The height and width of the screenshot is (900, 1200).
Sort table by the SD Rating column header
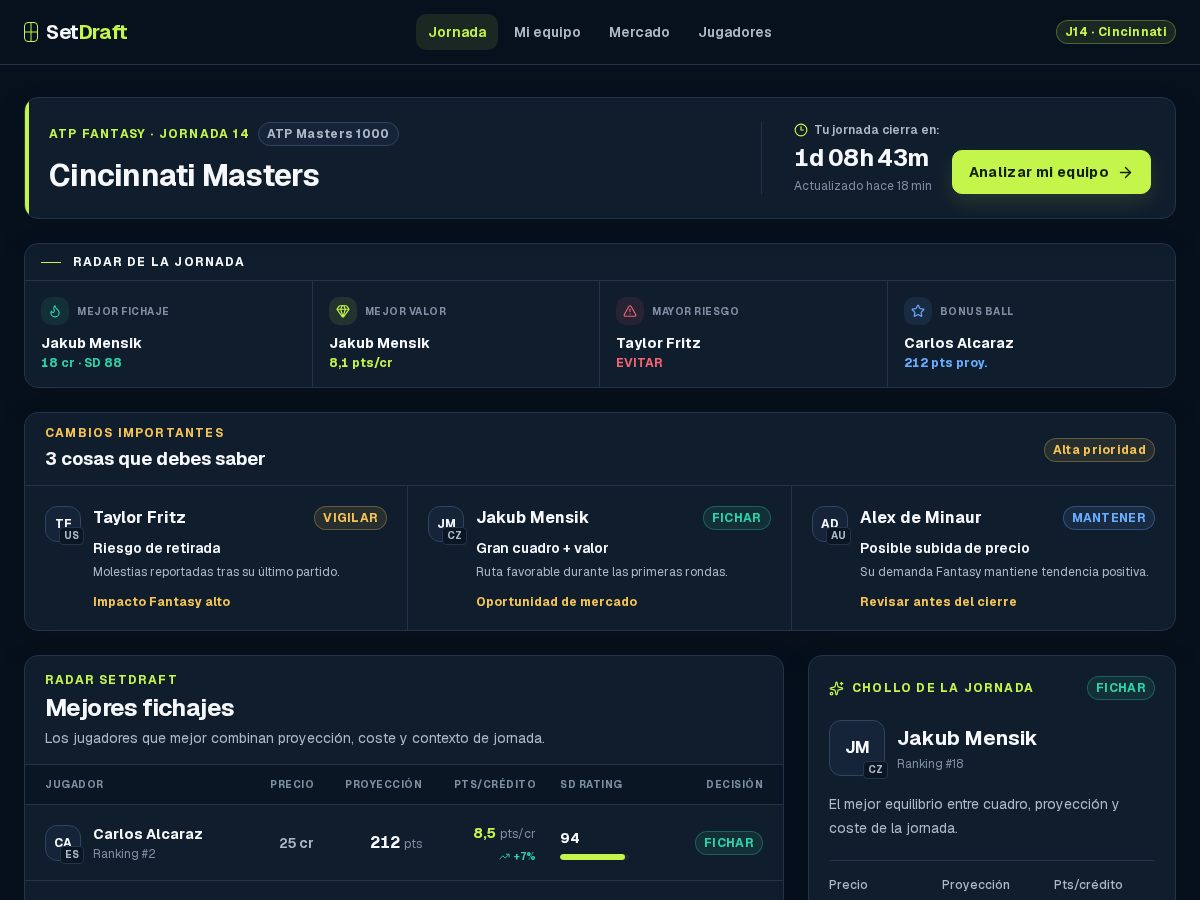[x=591, y=784]
